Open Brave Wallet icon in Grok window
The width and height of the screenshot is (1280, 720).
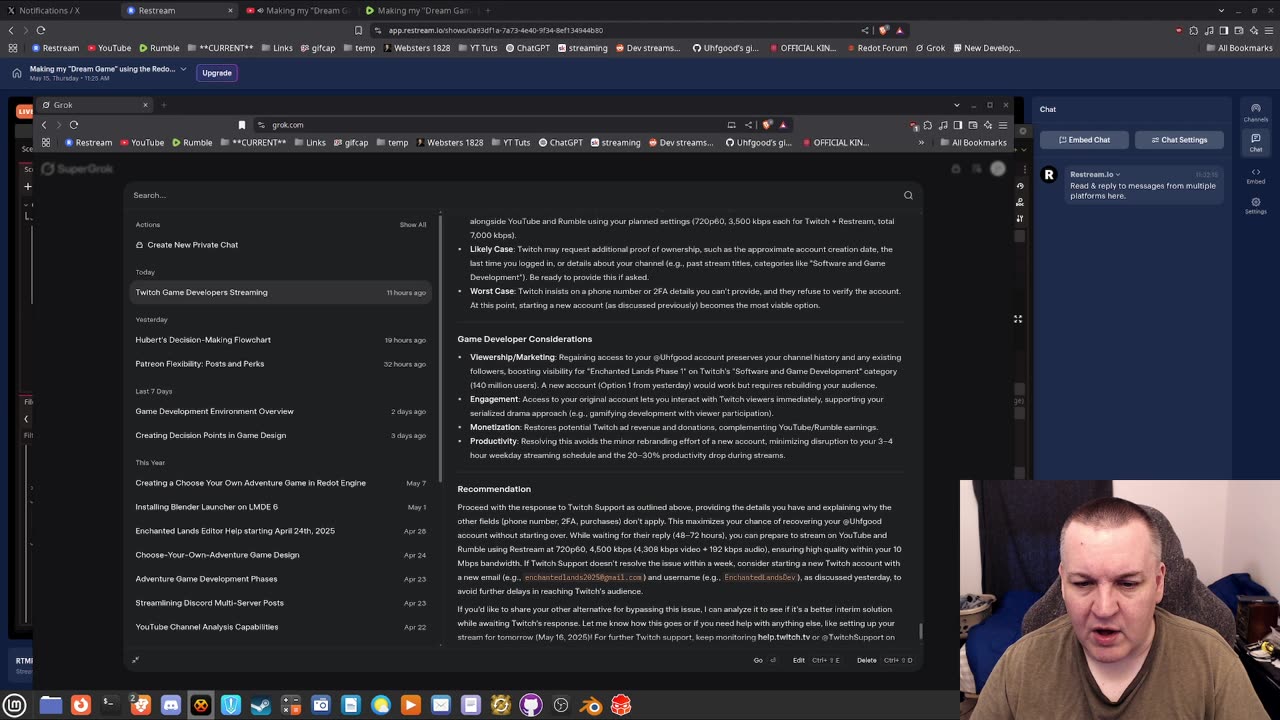(973, 125)
